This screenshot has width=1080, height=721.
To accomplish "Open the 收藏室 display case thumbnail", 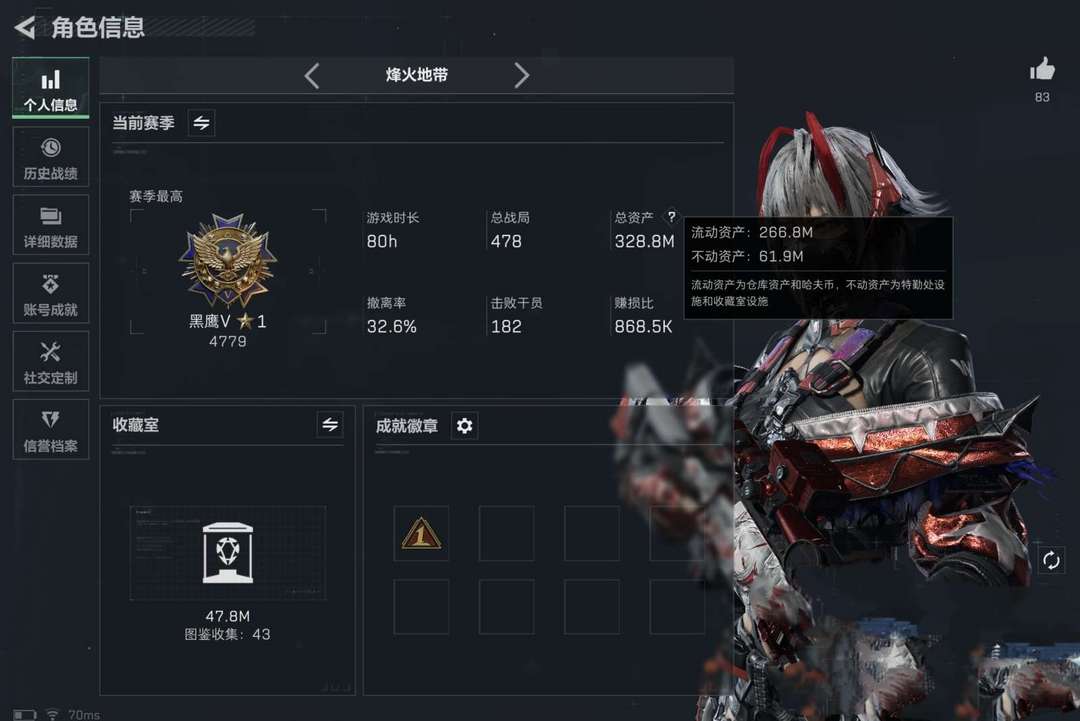I will [x=227, y=553].
